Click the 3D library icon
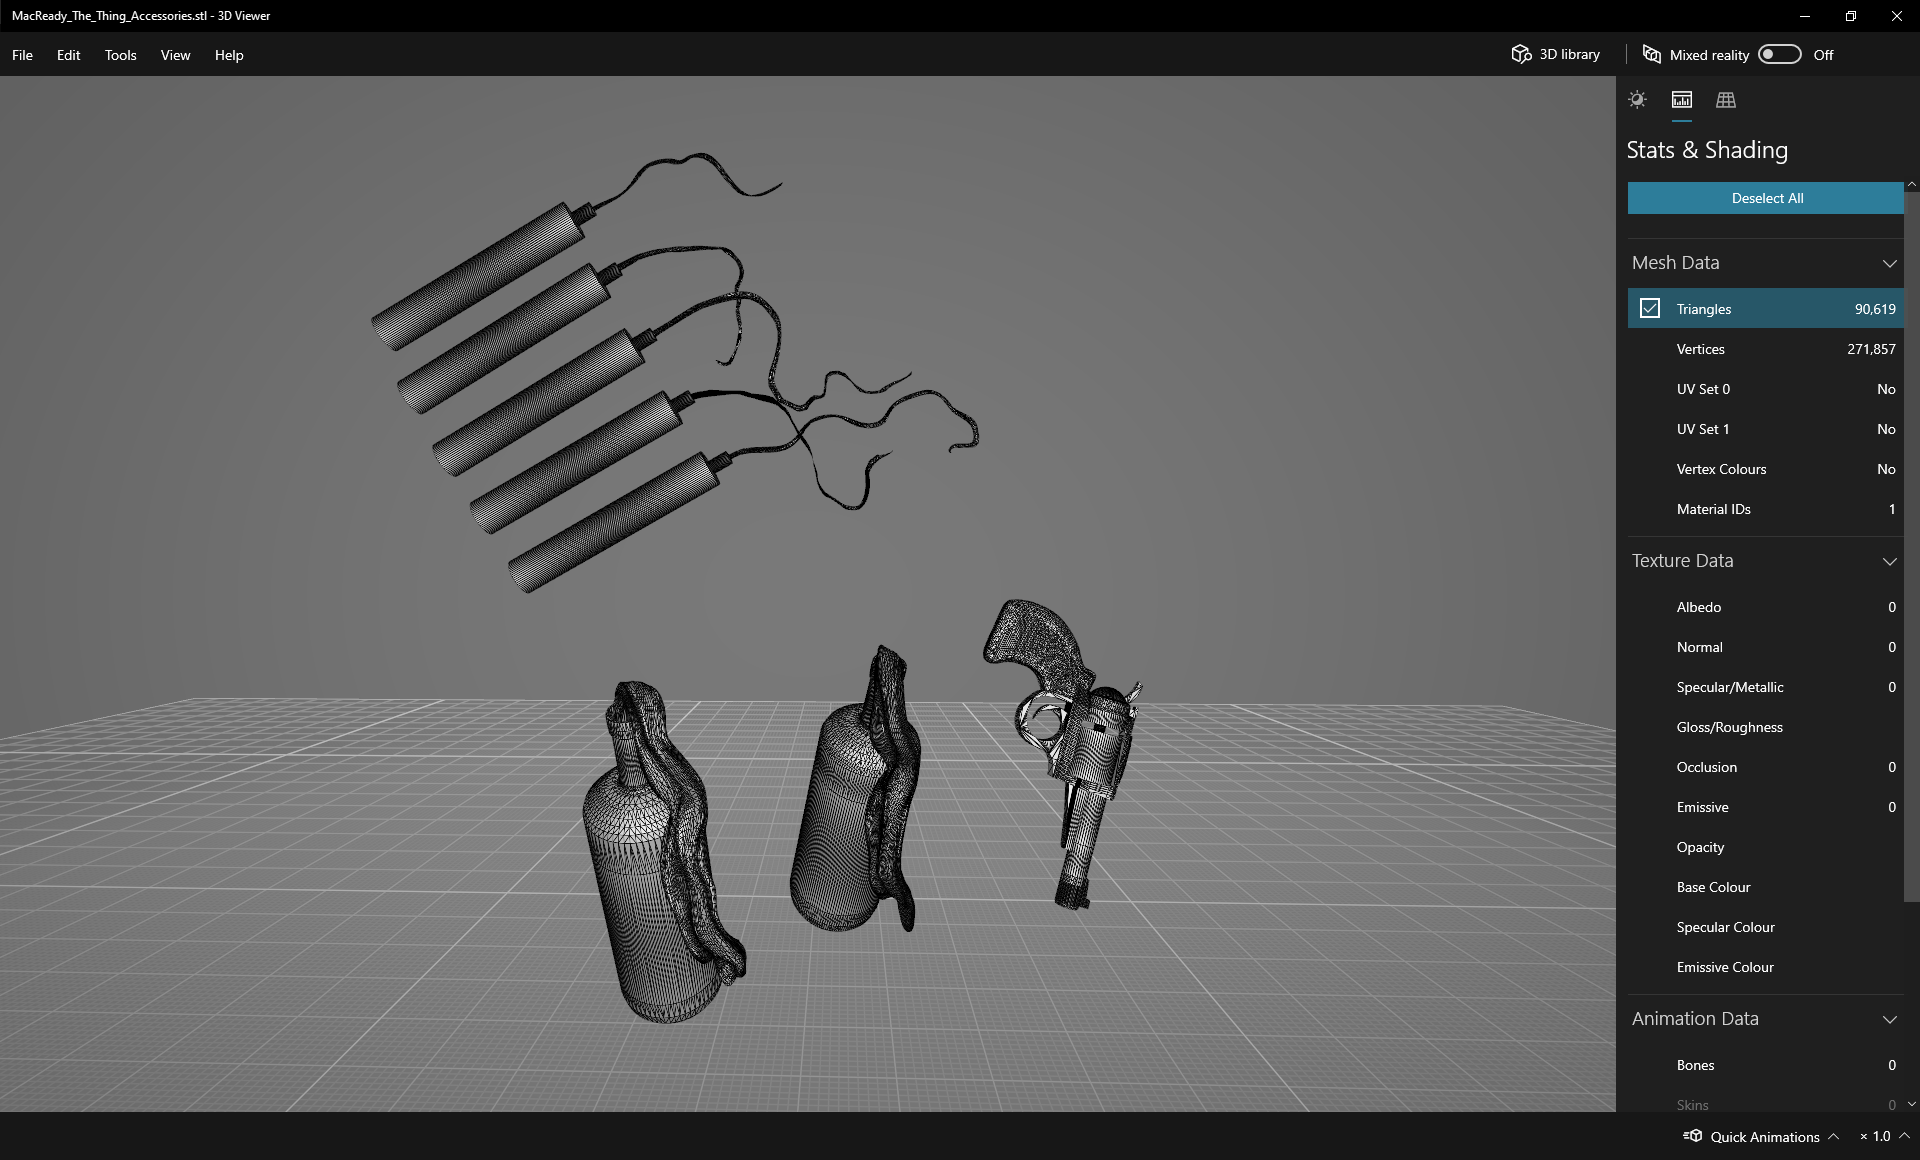Image resolution: width=1920 pixels, height=1160 pixels. (1521, 54)
